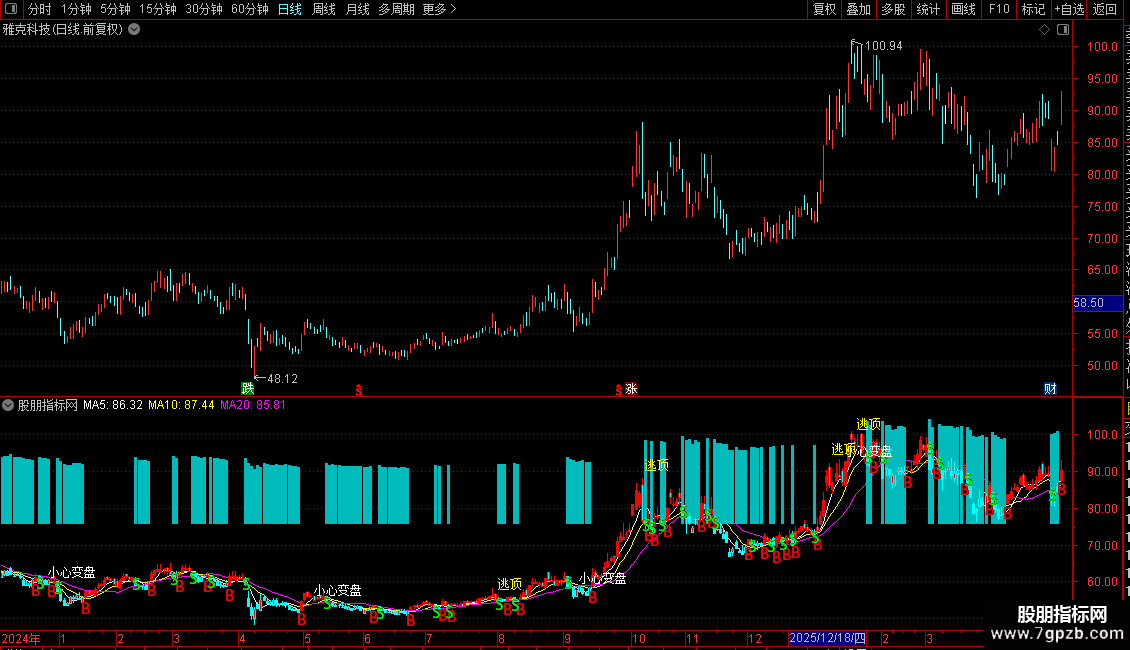This screenshot has height=650, width=1130.
Task: Click the diamond marker icon above the chart
Action: pyautogui.click(x=1044, y=30)
